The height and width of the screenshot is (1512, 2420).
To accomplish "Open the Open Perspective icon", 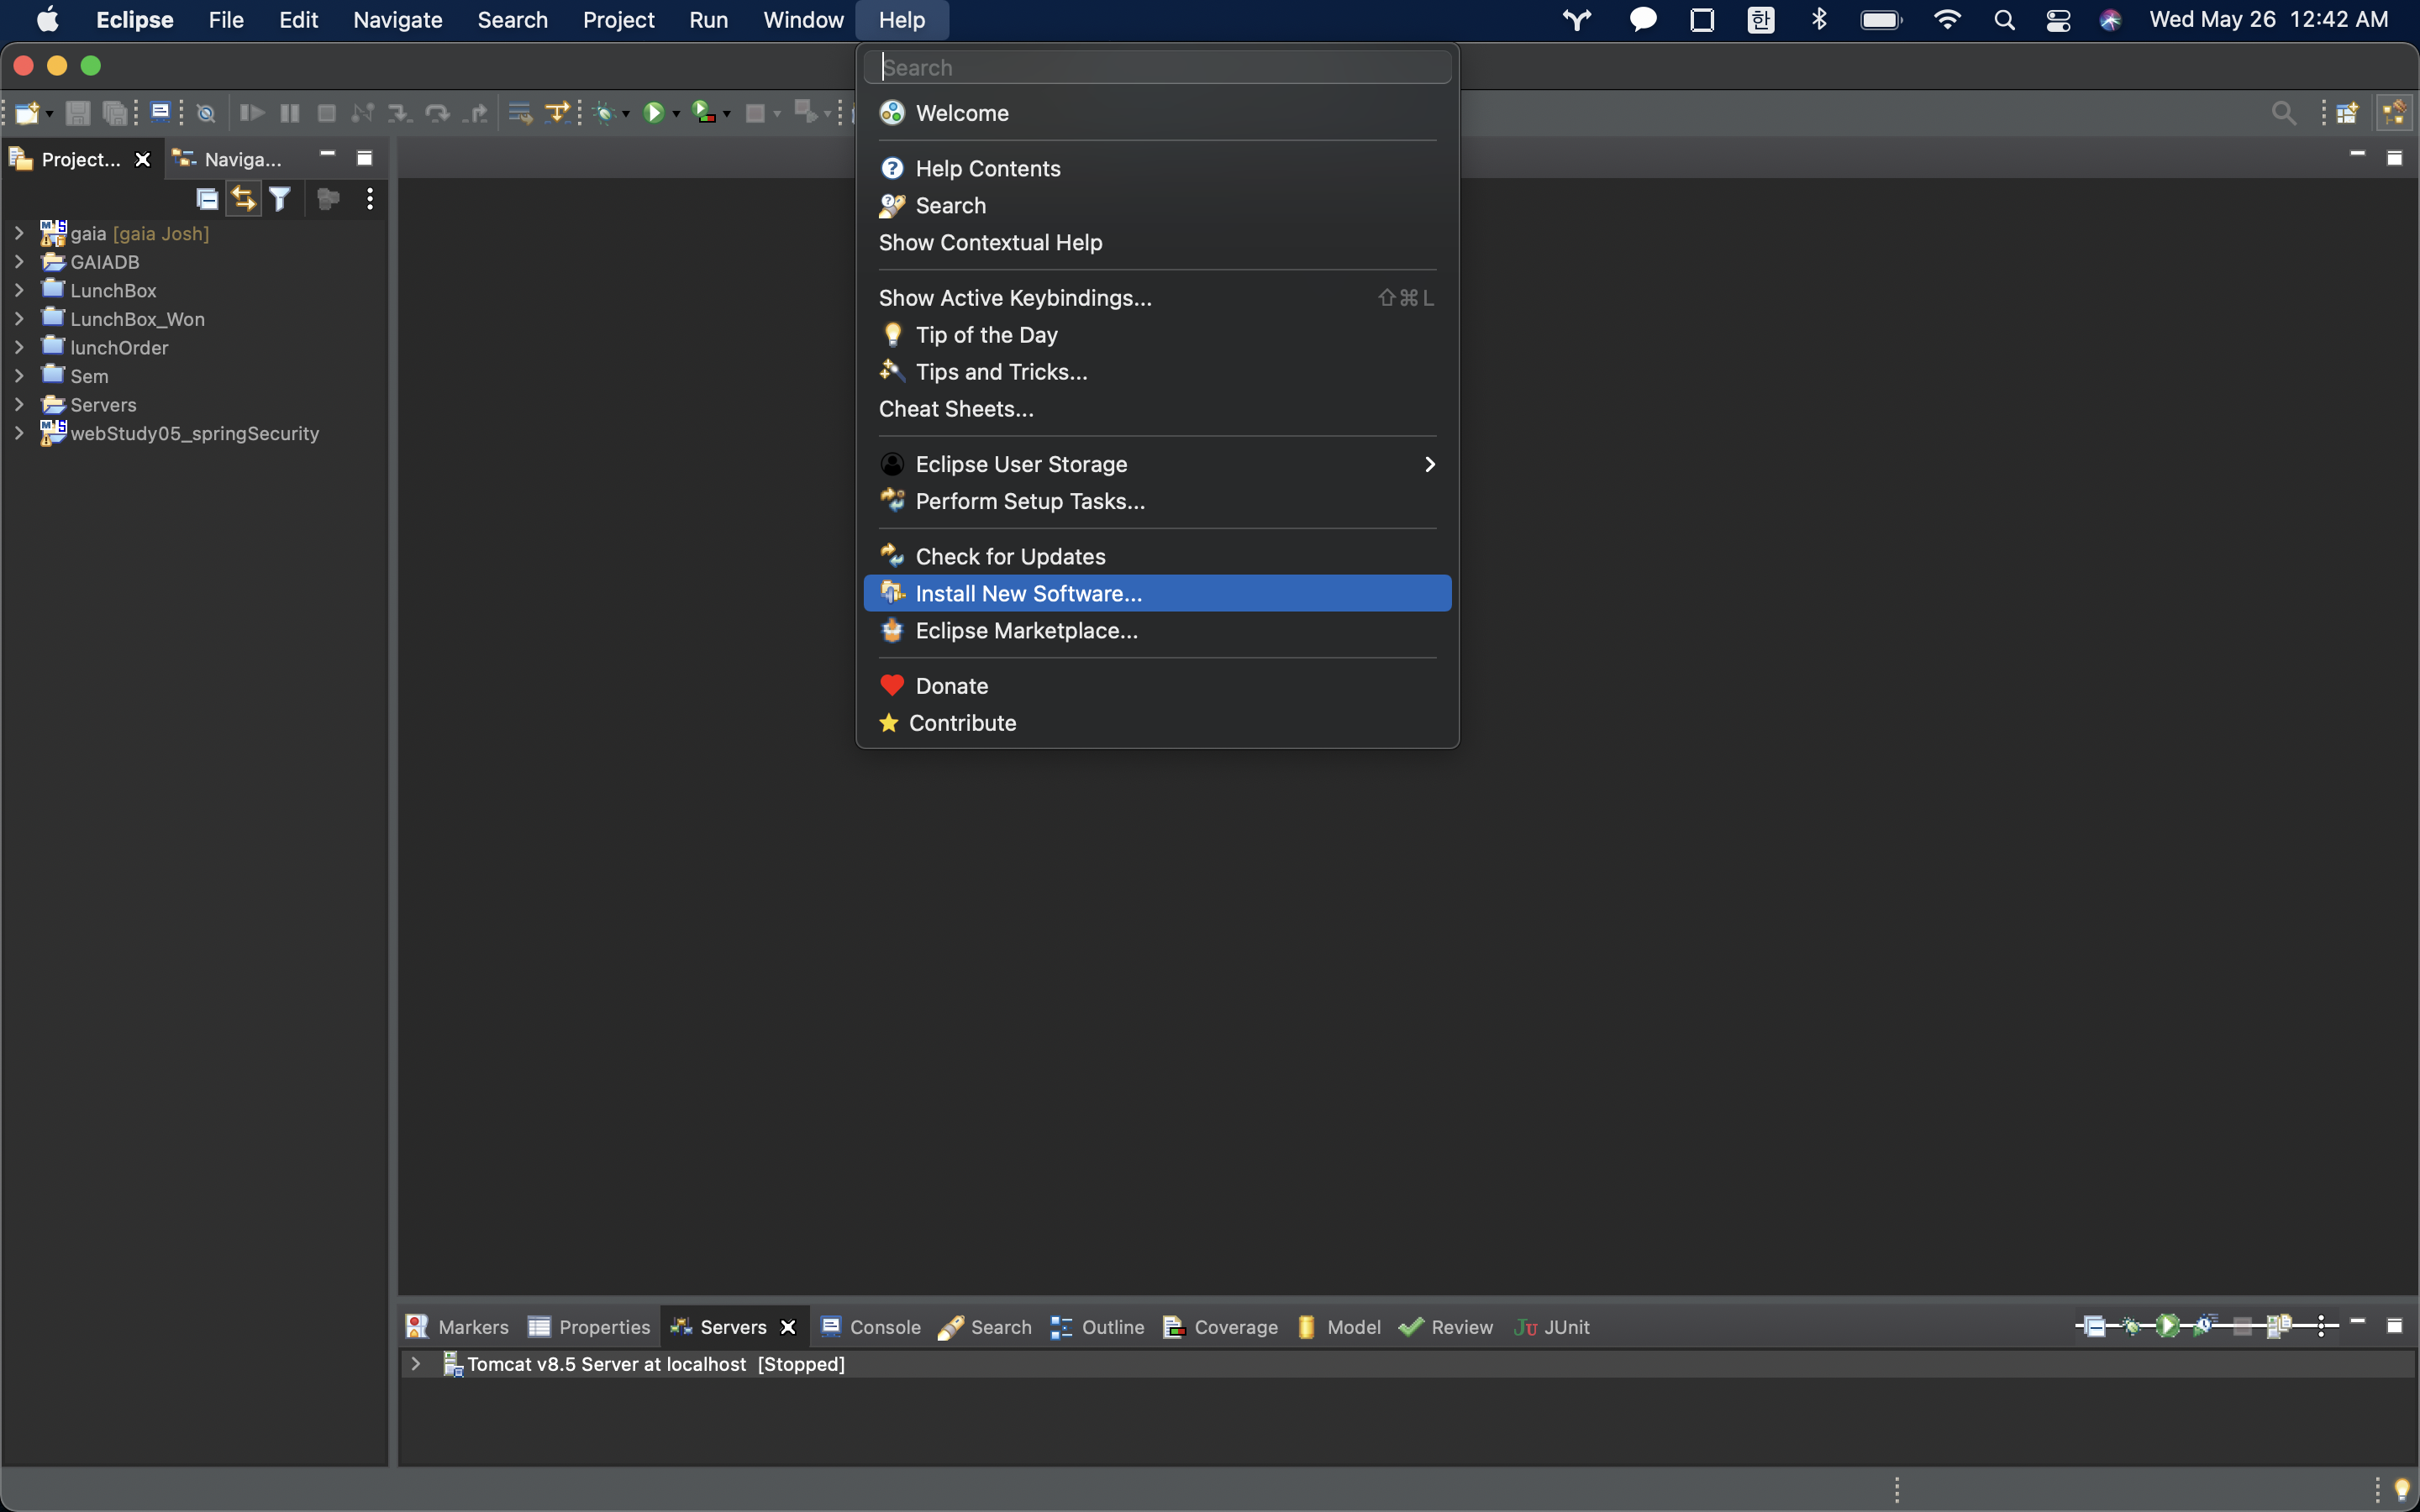I will pos(2347,113).
